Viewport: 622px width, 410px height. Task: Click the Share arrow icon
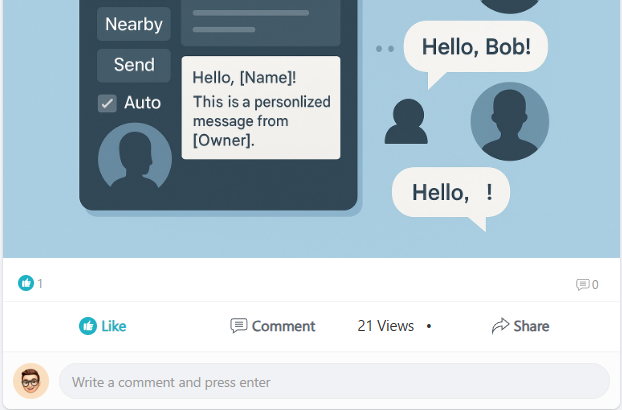500,326
